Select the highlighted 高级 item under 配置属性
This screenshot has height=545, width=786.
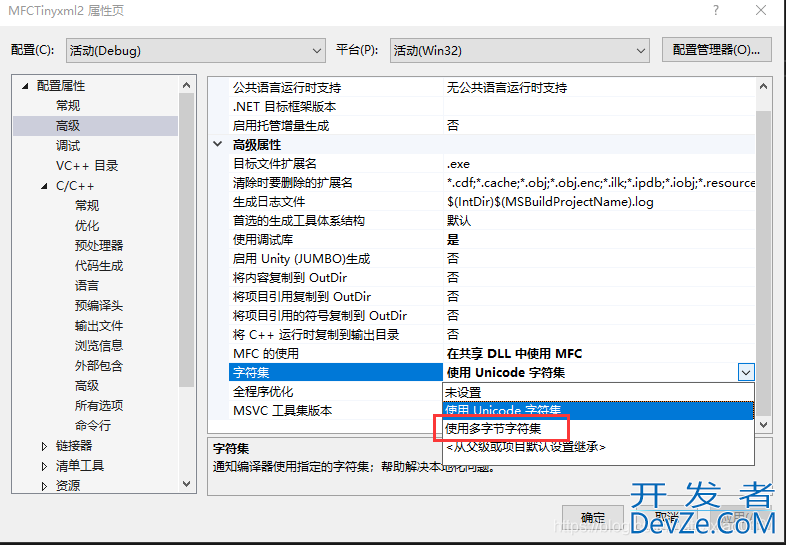tap(68, 126)
